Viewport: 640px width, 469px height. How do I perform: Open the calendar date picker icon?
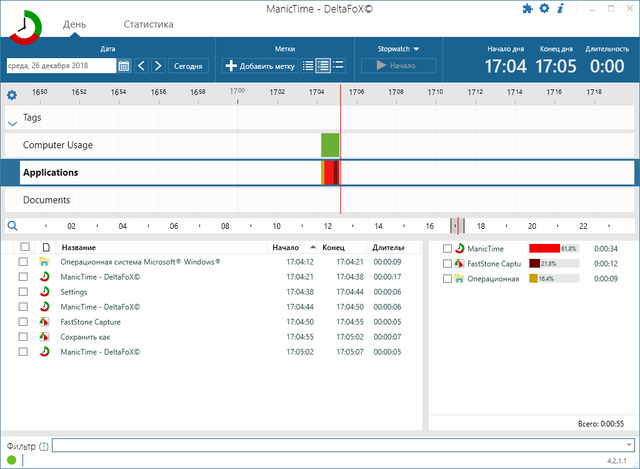tap(124, 66)
